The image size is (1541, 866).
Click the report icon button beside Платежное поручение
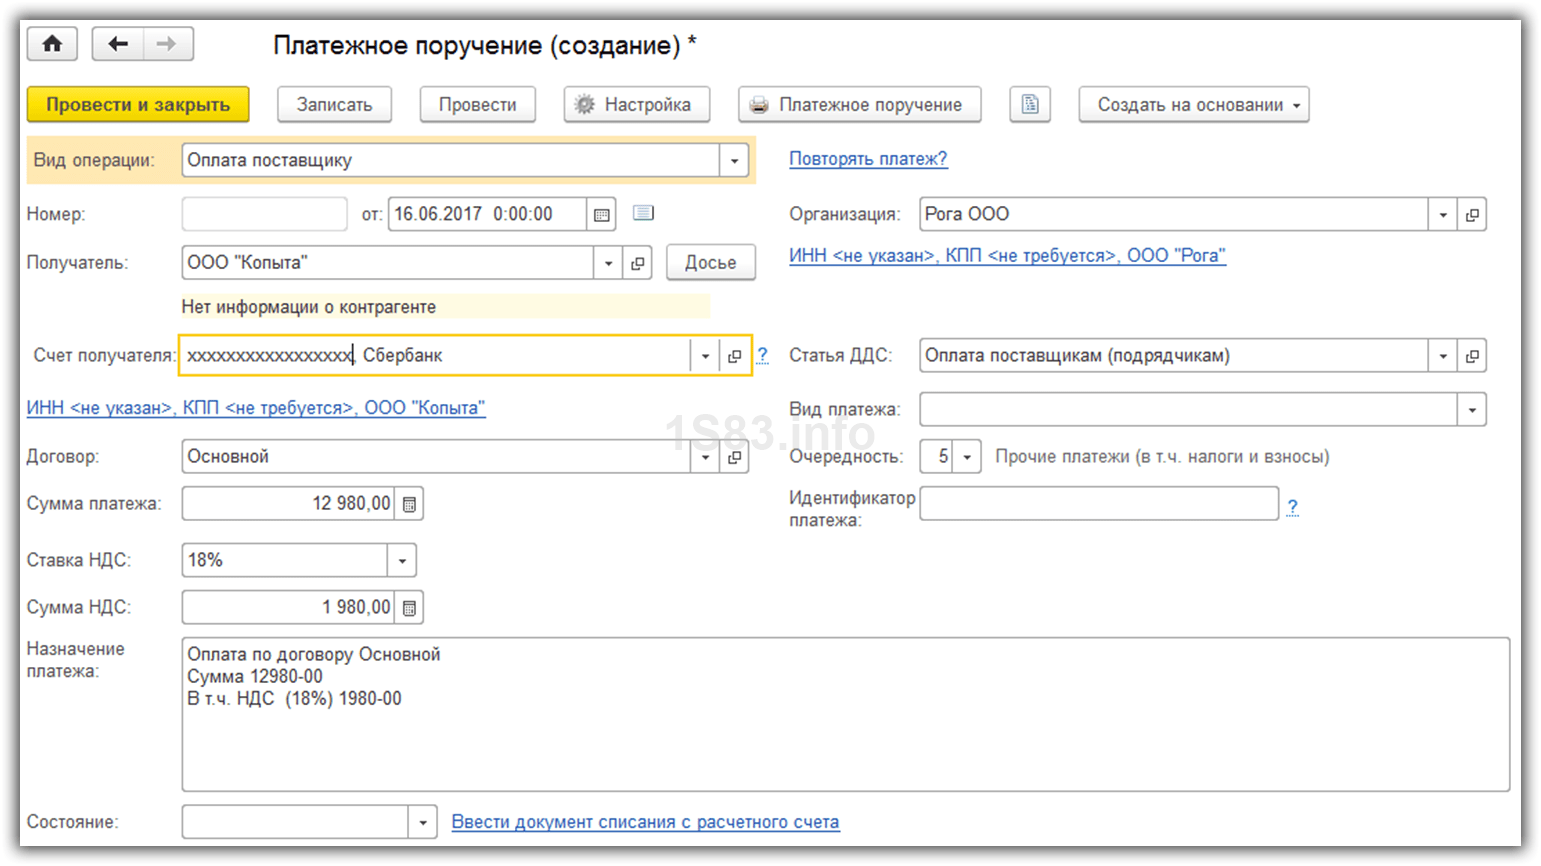click(1029, 104)
